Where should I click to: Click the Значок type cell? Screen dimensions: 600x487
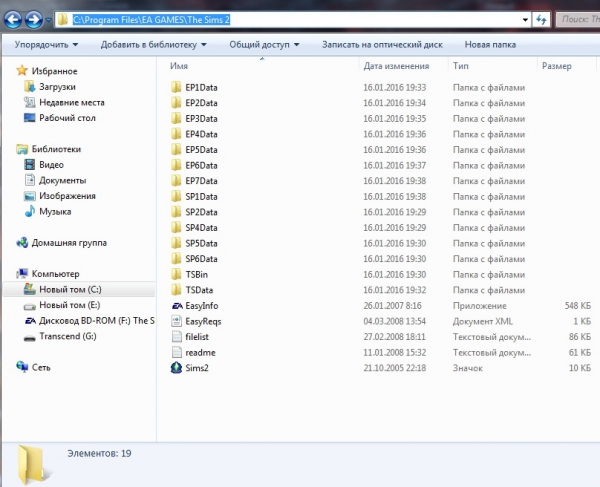pyautogui.click(x=468, y=368)
